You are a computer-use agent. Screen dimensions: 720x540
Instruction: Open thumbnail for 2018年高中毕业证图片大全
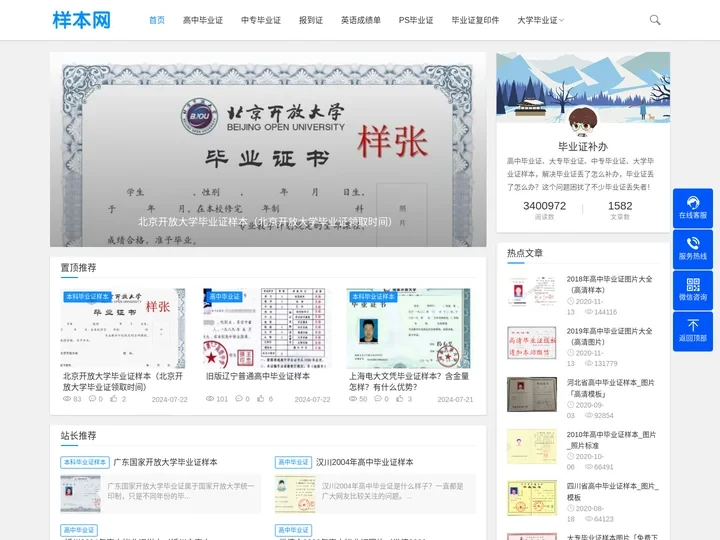point(532,292)
